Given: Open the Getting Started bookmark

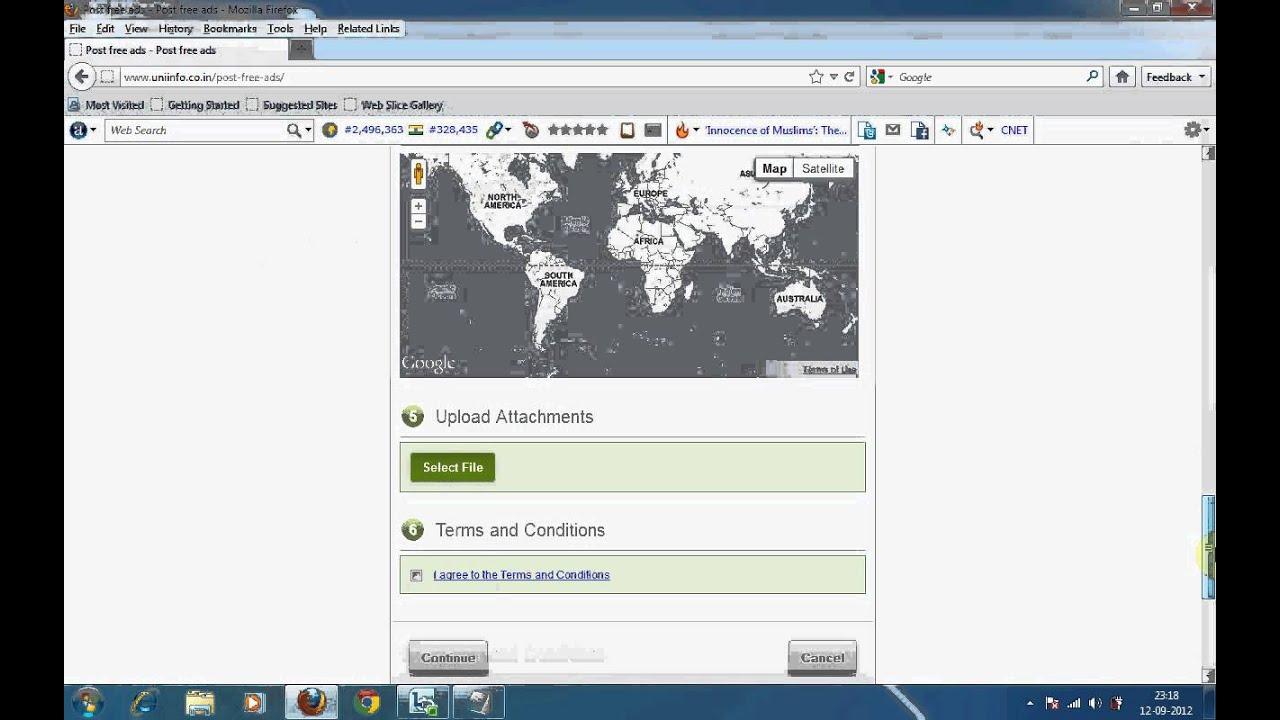Looking at the screenshot, I should point(195,105).
